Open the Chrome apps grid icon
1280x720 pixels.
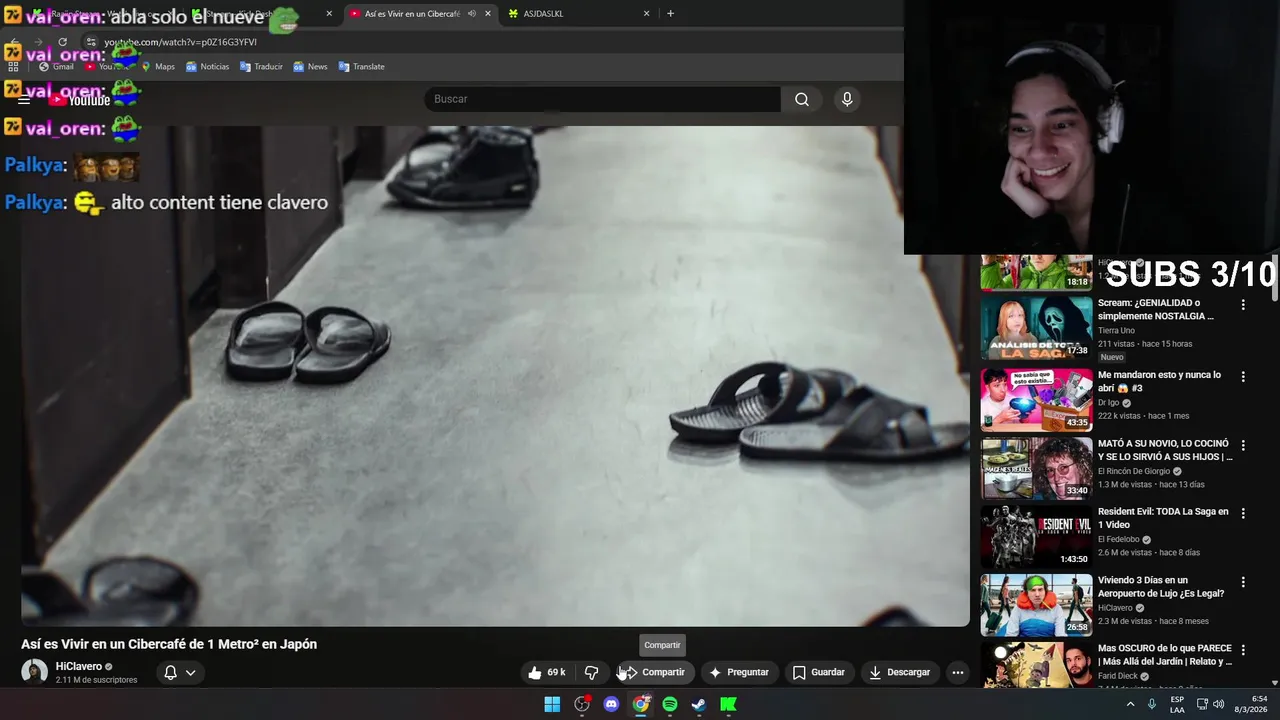(x=13, y=67)
